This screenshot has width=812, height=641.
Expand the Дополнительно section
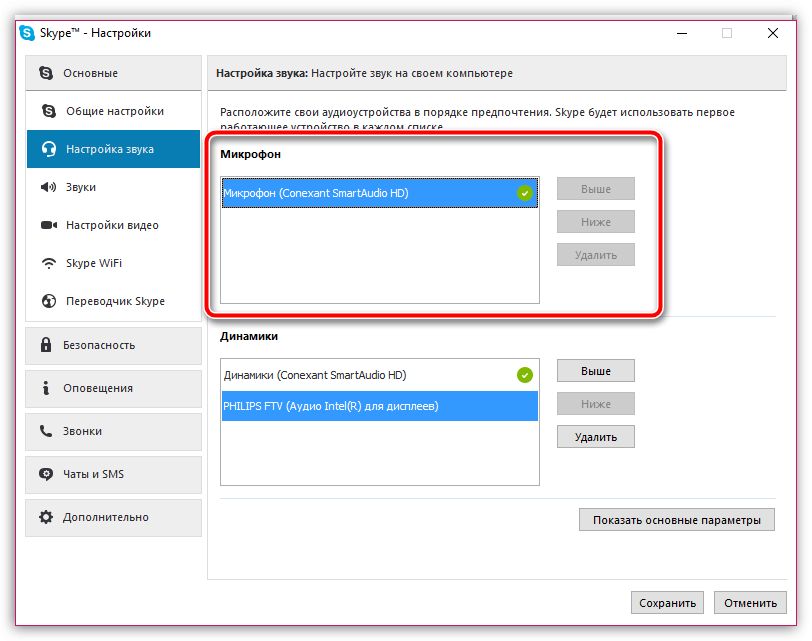click(113, 517)
